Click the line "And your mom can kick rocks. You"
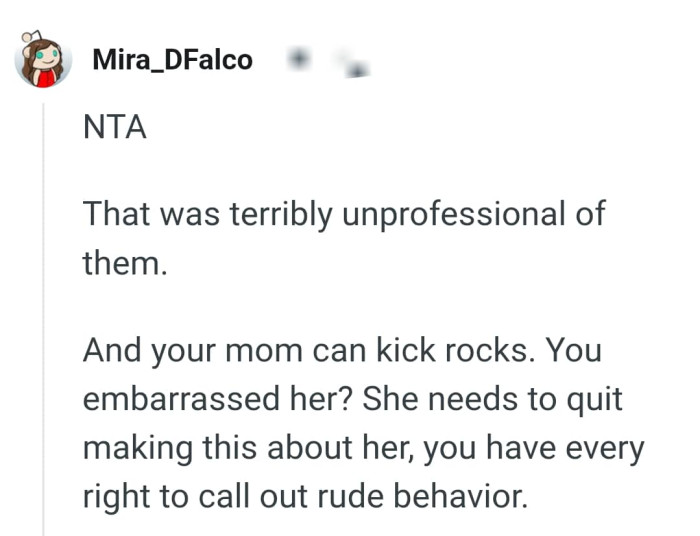 (x=340, y=350)
